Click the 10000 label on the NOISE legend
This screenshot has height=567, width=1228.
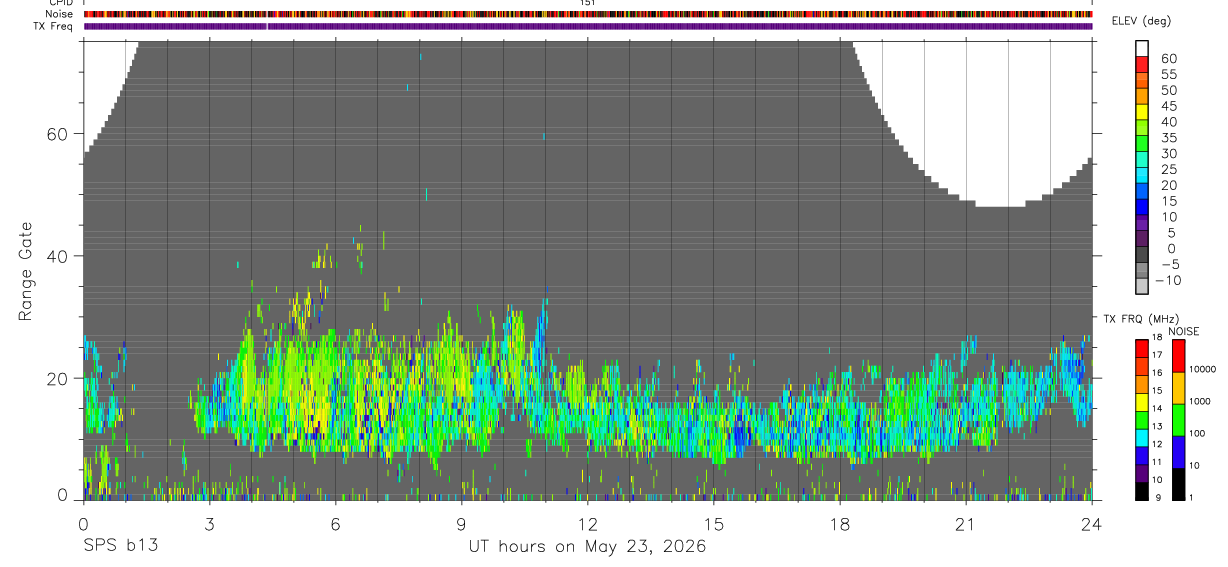point(1203,370)
